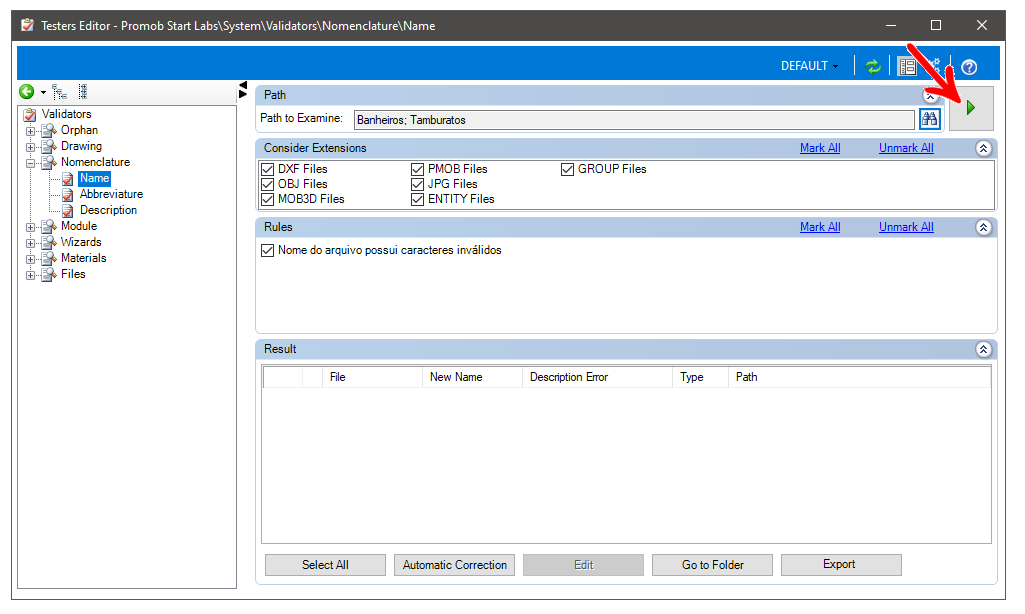The image size is (1025, 614).
Task: Click the green back arrow icon
Action: [x=27, y=92]
